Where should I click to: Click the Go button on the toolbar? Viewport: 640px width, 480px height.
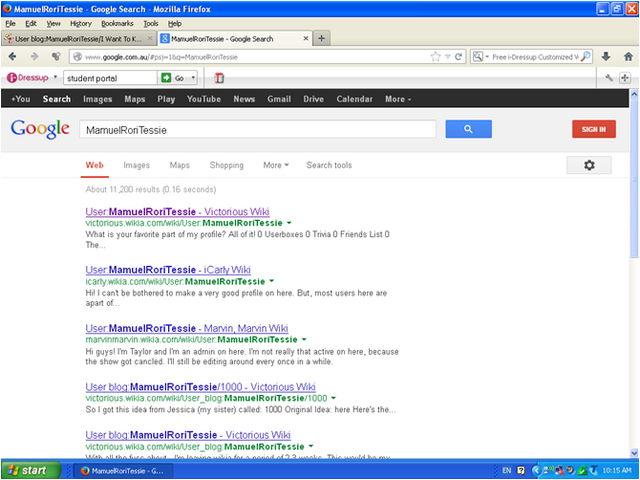coord(173,78)
